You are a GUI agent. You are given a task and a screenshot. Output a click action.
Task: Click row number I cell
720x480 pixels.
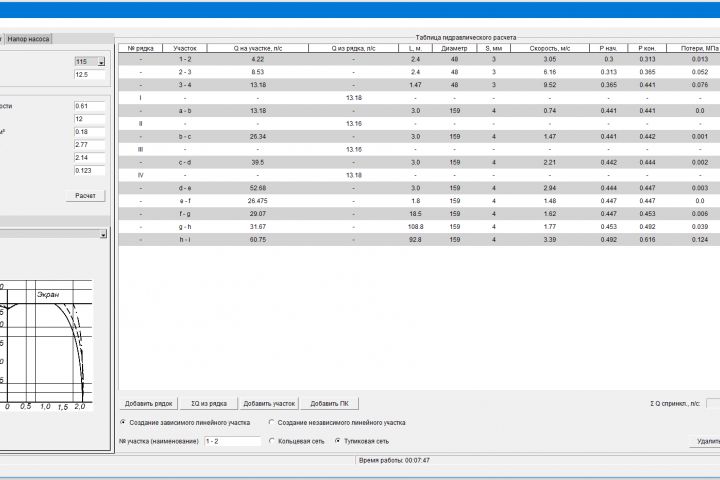coord(141,98)
